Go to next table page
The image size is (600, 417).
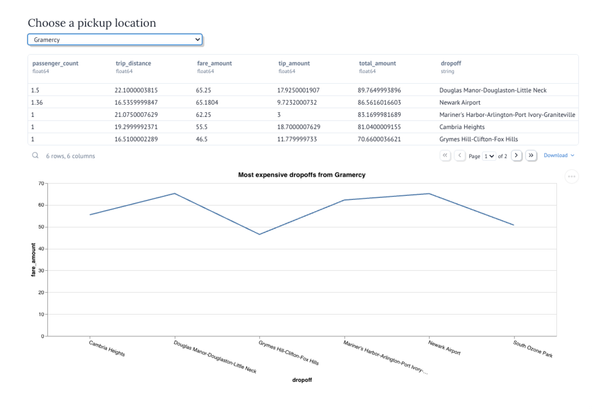point(516,156)
